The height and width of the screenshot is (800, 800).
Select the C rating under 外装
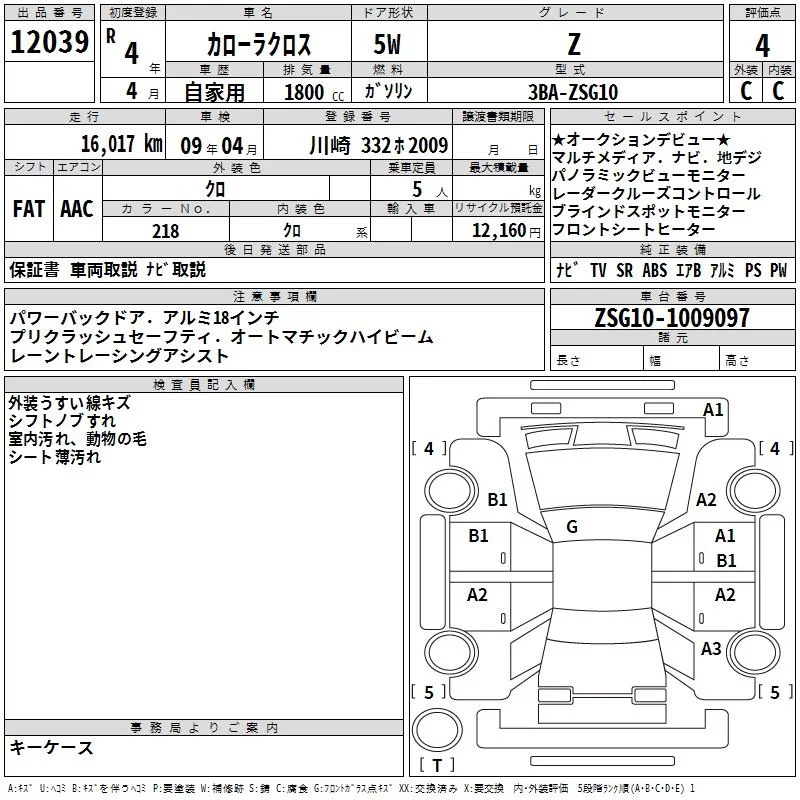746,91
